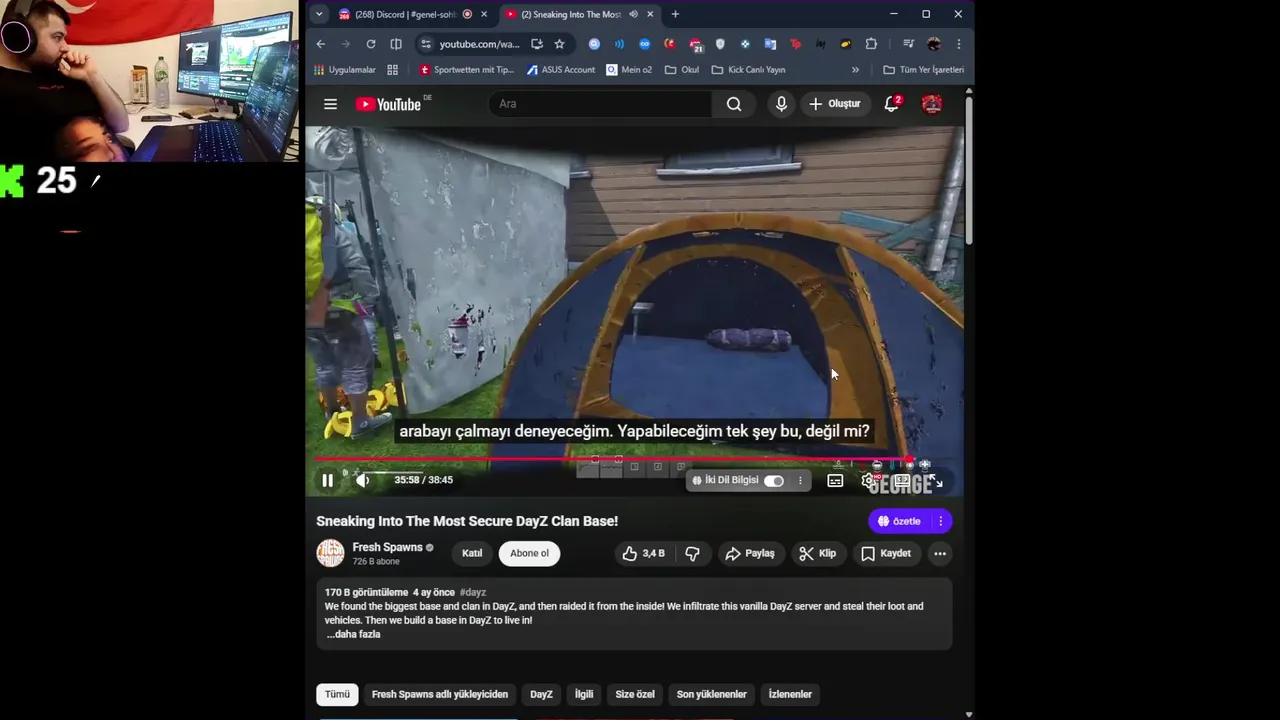Select the İzlenenler filter chip

(790, 694)
